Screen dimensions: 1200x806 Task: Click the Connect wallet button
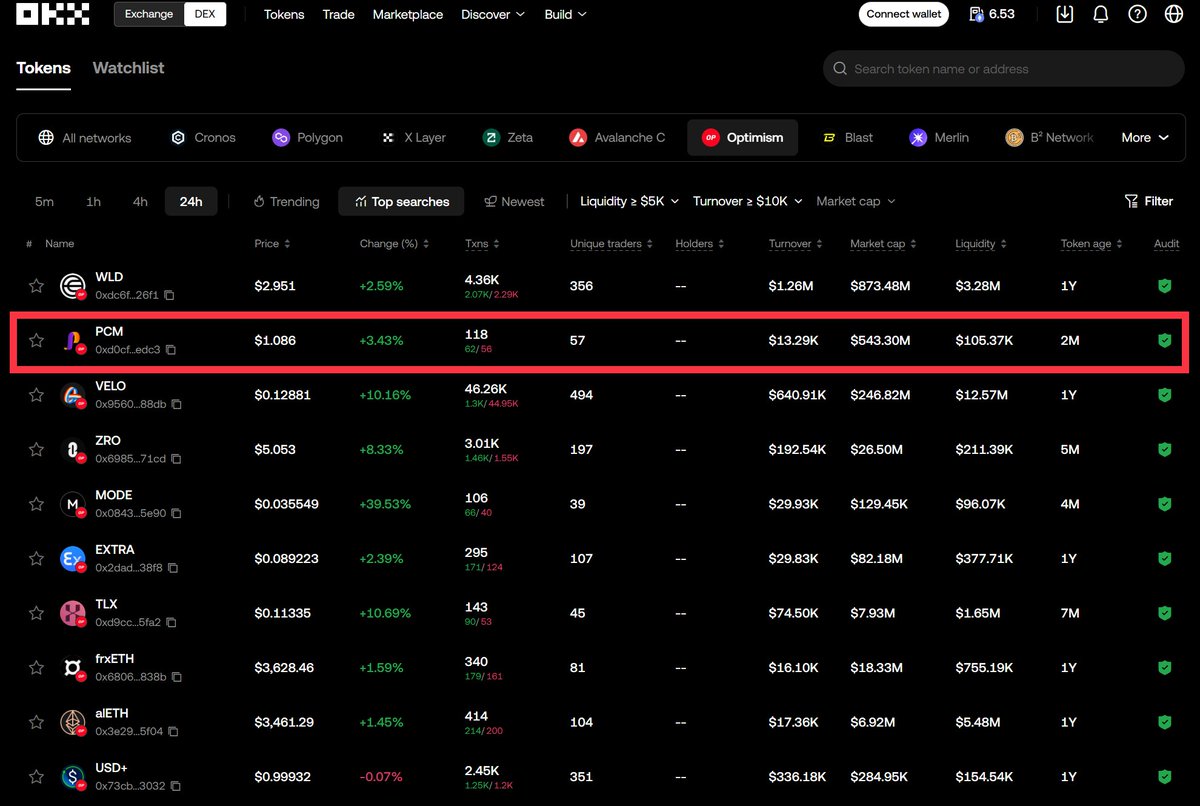[903, 14]
